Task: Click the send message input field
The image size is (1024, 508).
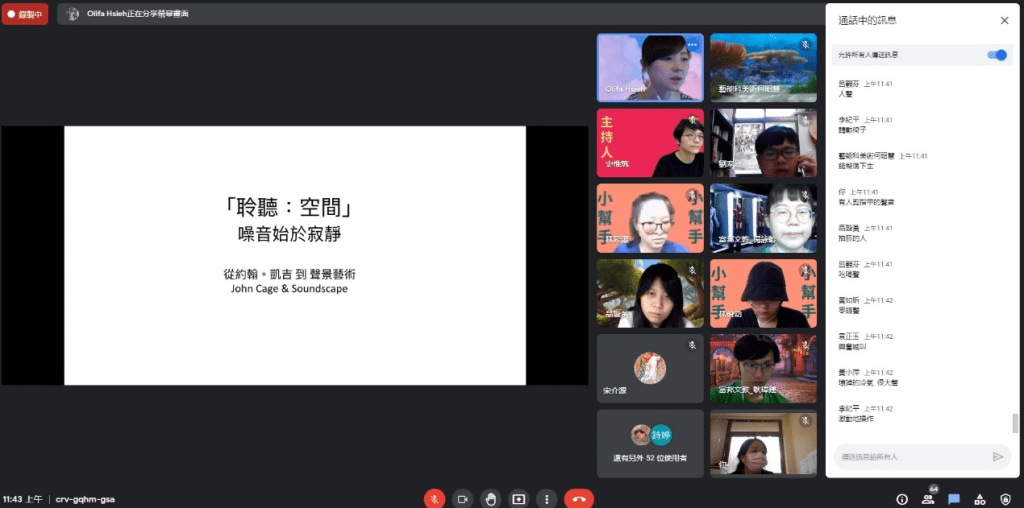Action: click(908, 456)
